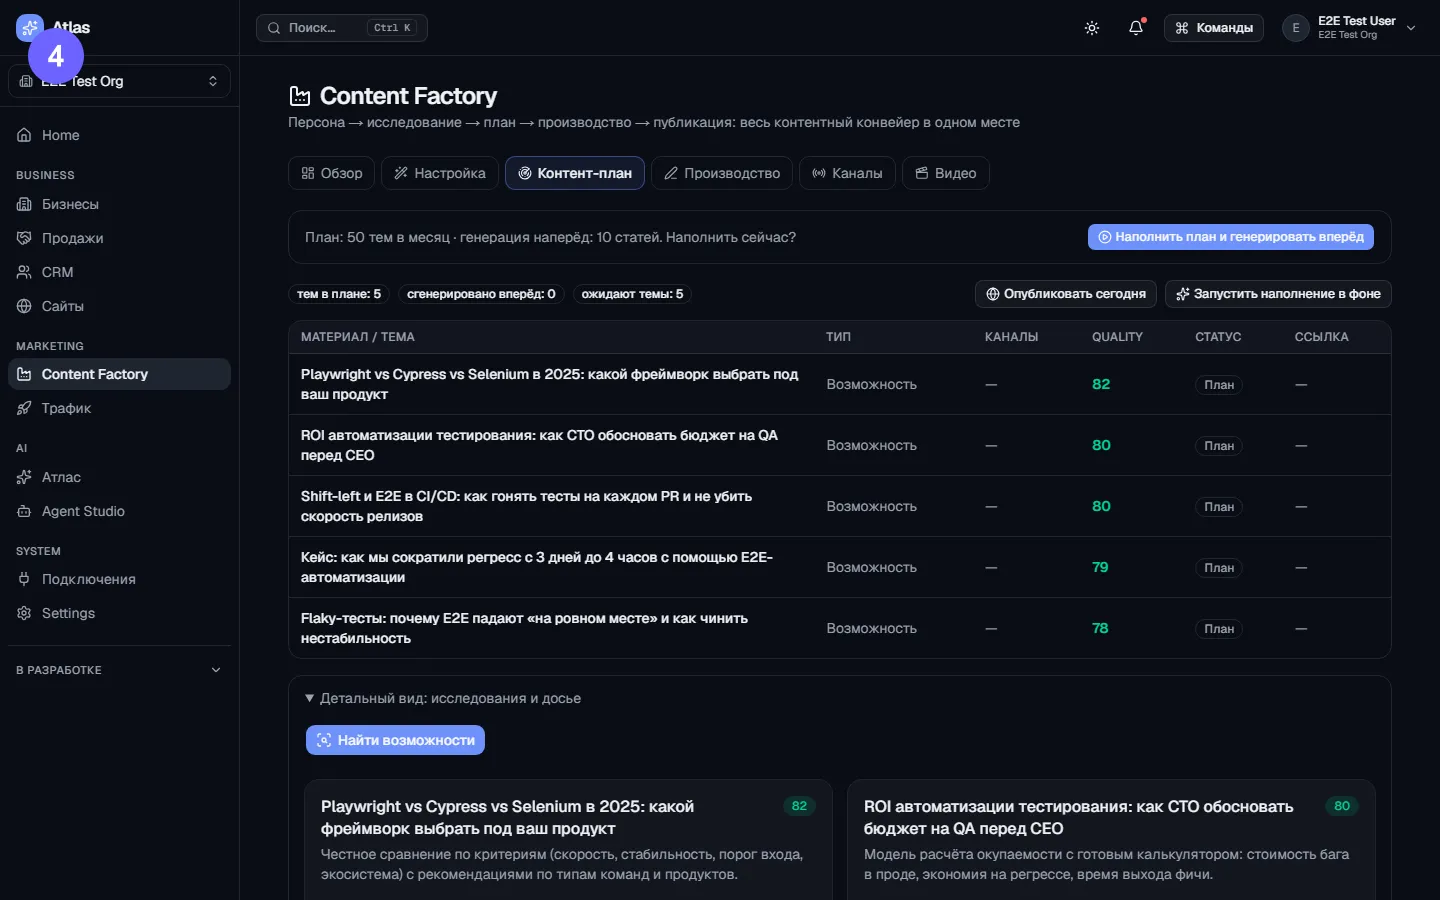This screenshot has width=1440, height=900.
Task: Click the Сайты globe icon
Action: (x=24, y=306)
